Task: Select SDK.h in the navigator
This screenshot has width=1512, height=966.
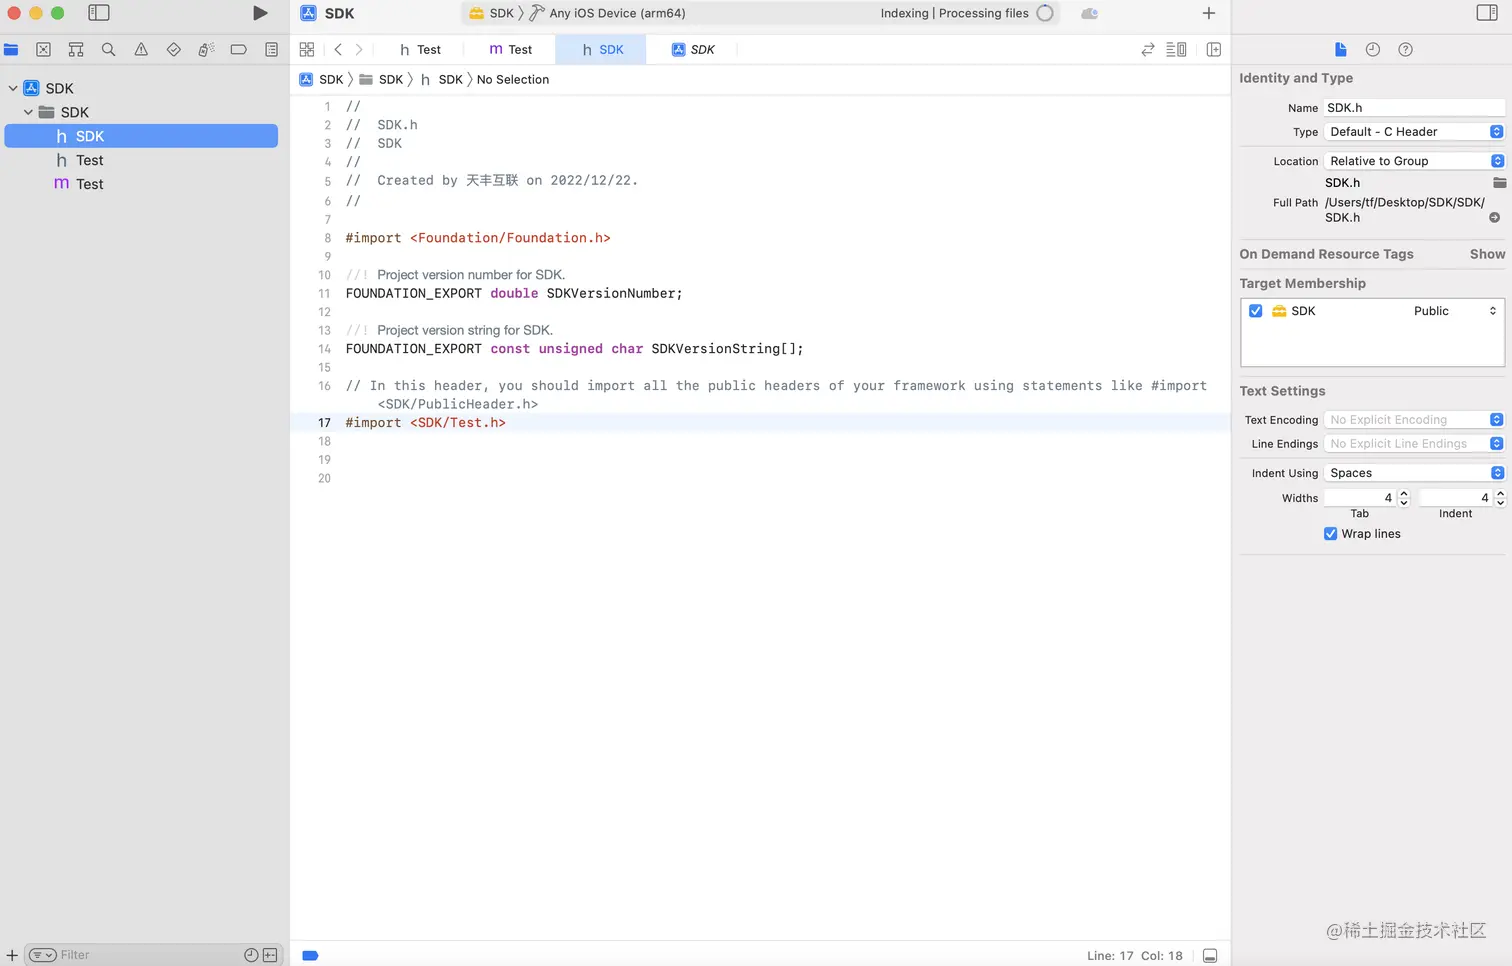Action: 141,136
